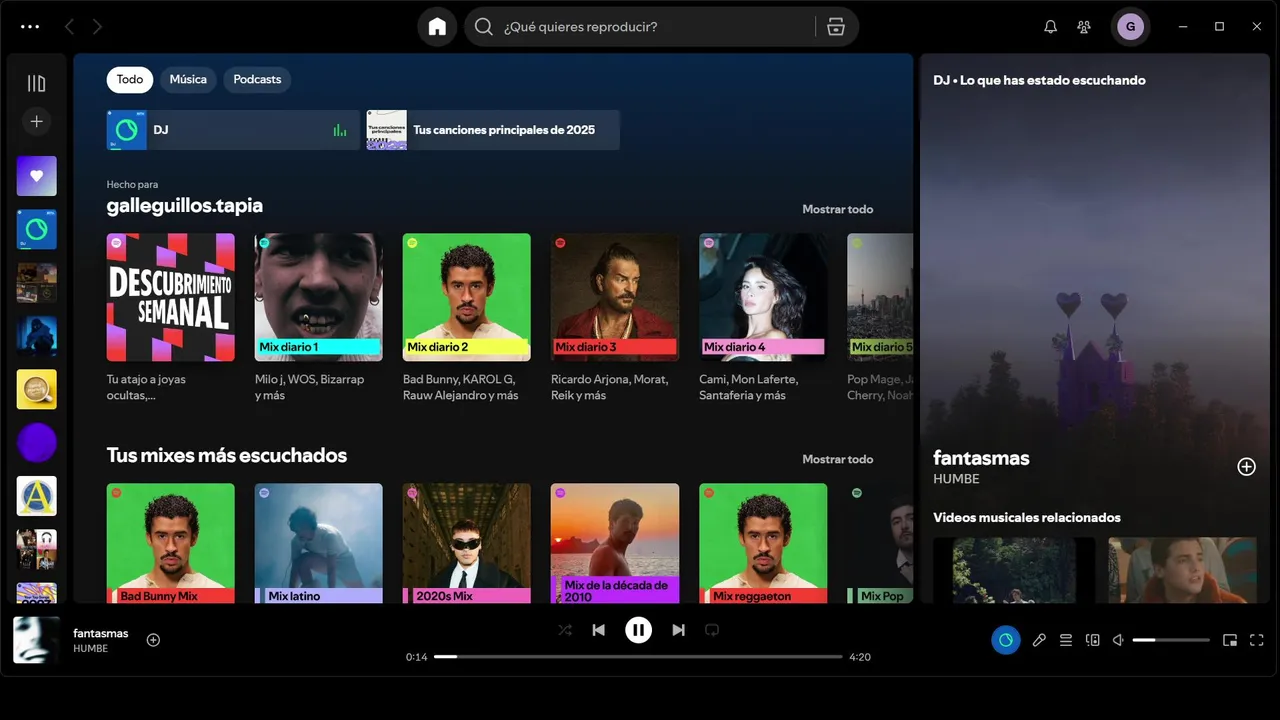Click into the ¿Qué quieres reproducir? field
Viewport: 1280px width, 720px height.
click(x=655, y=27)
